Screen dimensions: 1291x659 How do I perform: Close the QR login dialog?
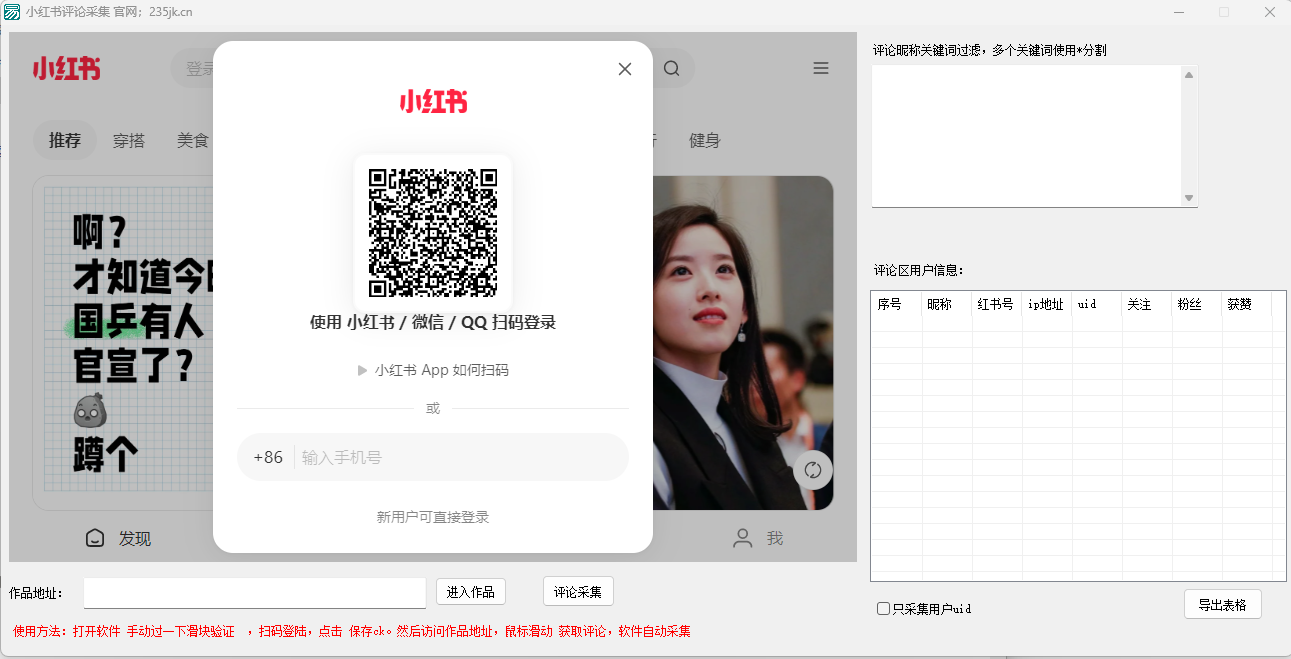(625, 69)
